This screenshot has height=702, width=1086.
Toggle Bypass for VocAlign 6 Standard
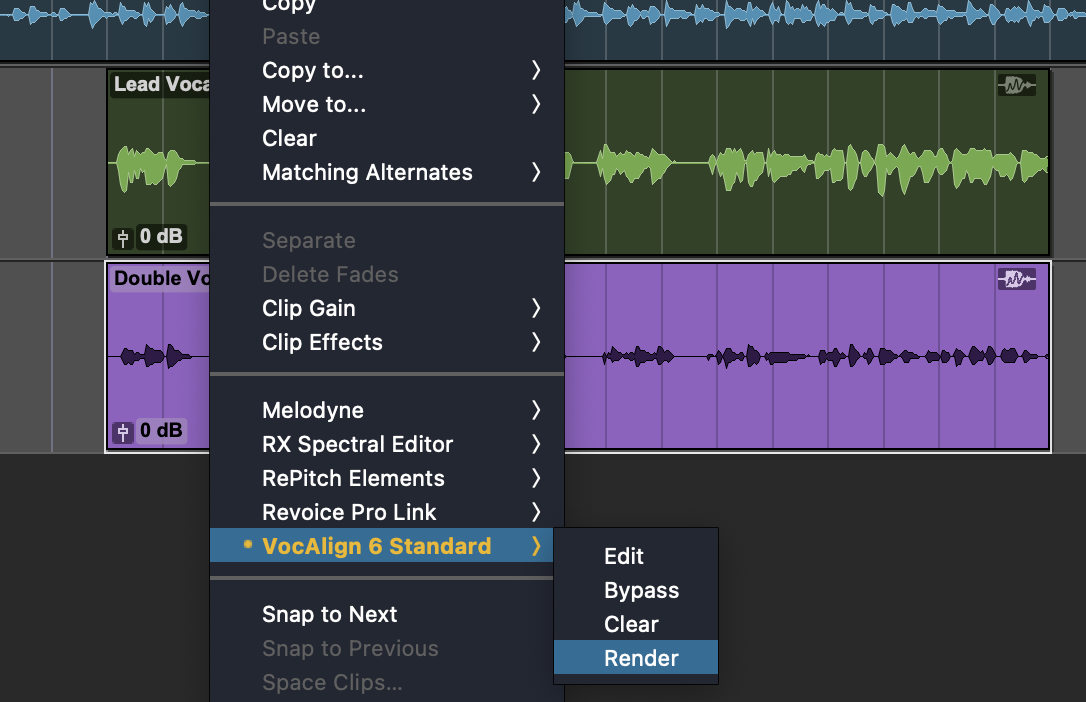641,590
